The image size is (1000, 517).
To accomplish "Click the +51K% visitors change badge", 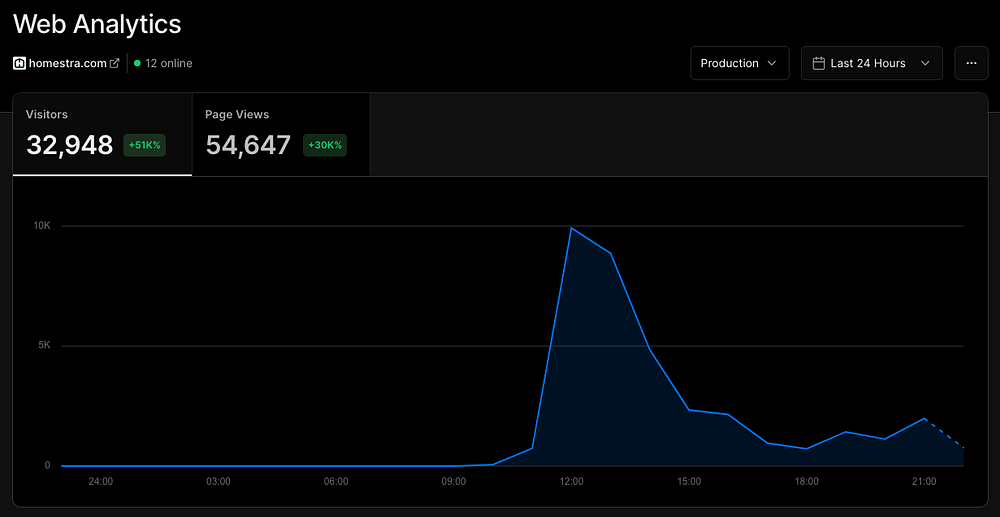I will click(145, 145).
